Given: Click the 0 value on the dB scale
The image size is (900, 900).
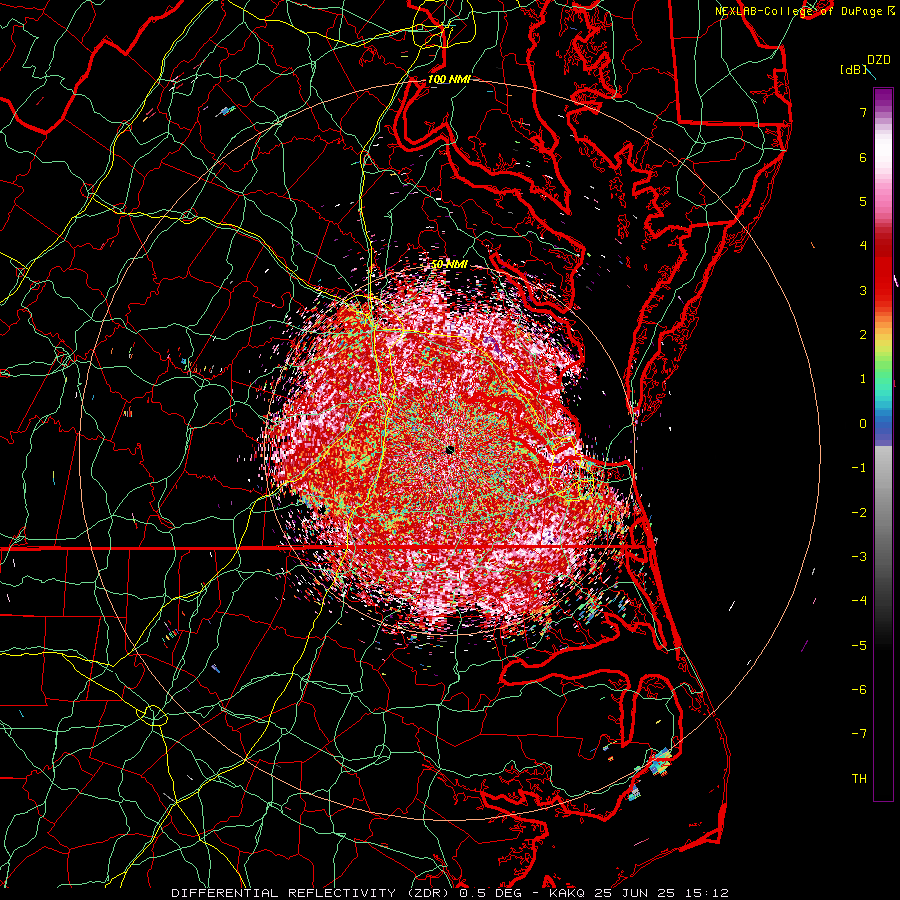Looking at the screenshot, I should [x=863, y=424].
